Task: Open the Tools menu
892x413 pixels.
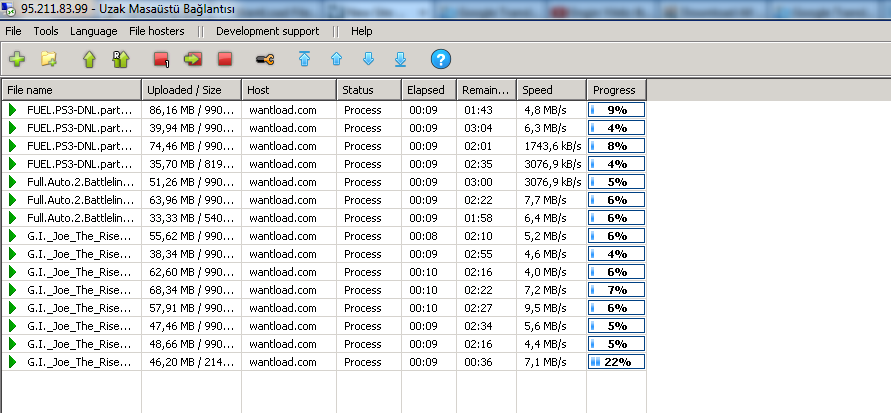Action: click(46, 31)
